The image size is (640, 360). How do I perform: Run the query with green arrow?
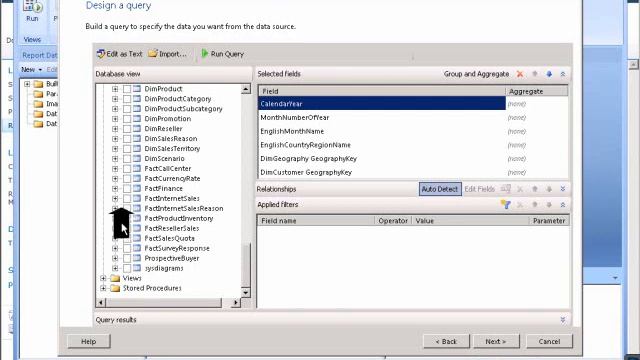click(x=205, y=53)
